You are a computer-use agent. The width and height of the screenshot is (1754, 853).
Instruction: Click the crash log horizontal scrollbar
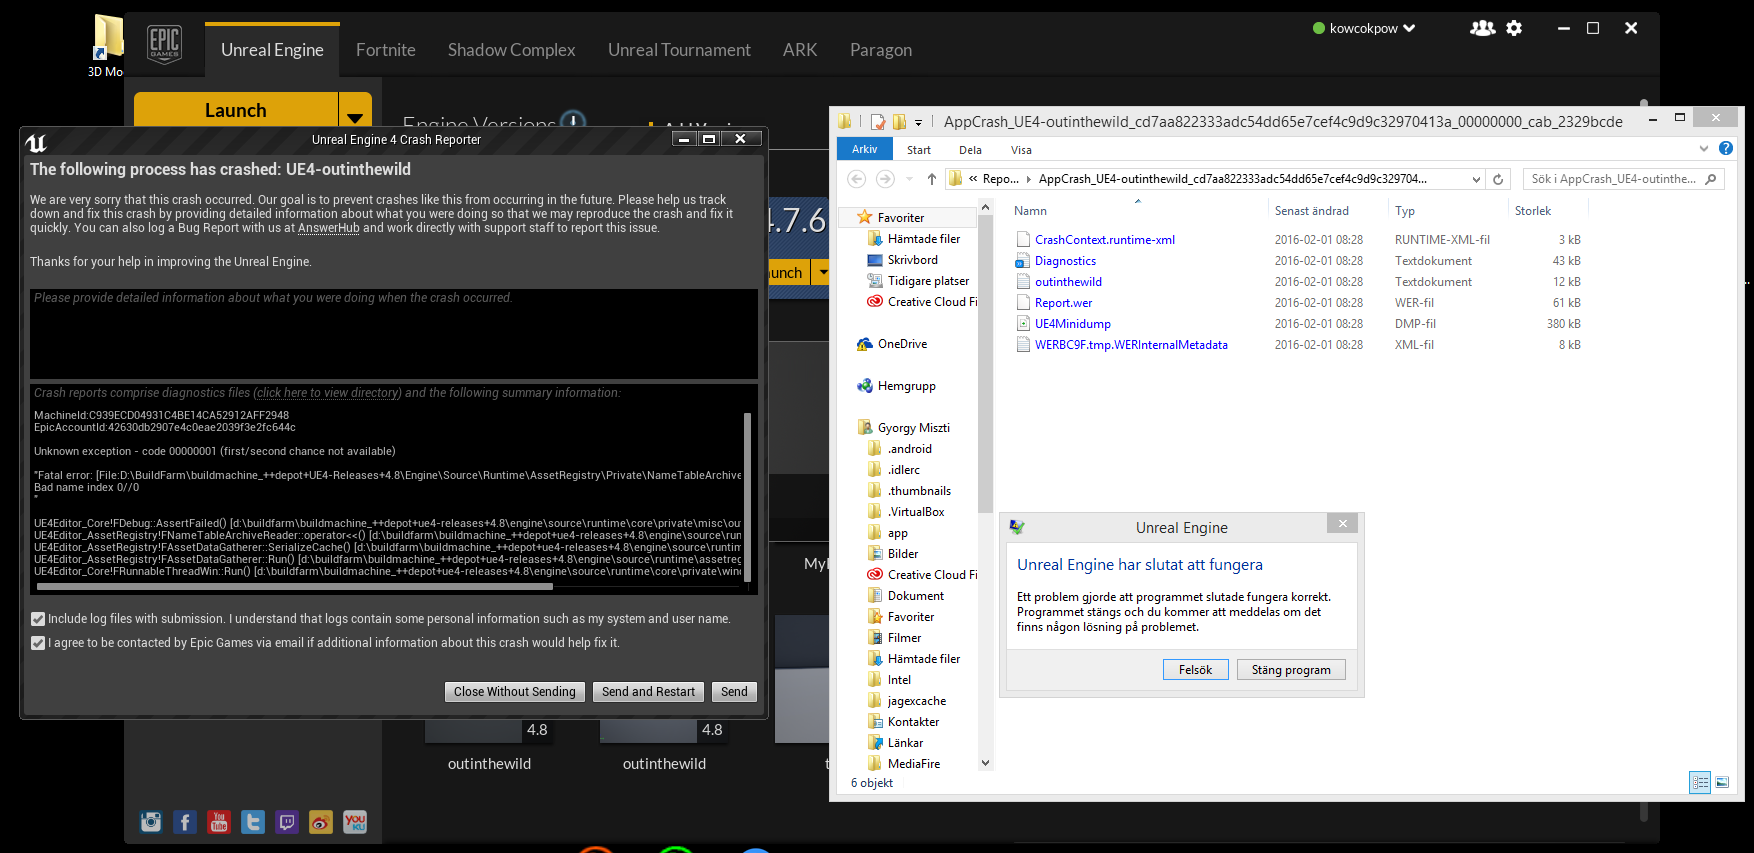pyautogui.click(x=294, y=587)
